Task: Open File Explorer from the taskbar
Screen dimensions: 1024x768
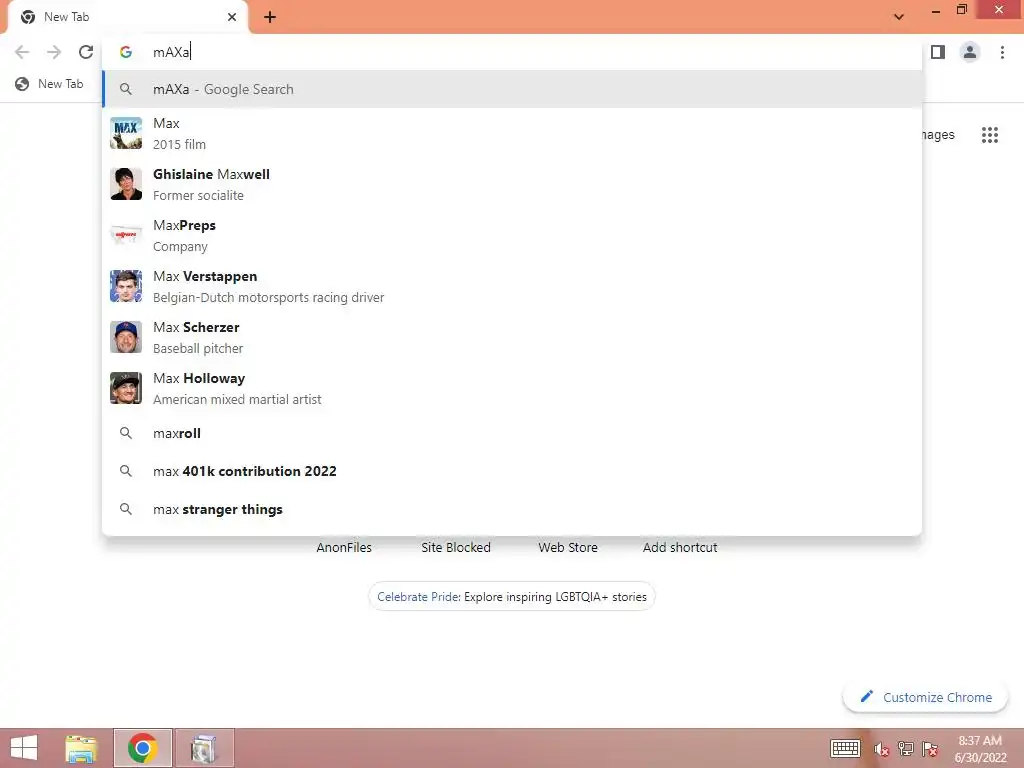Action: tap(82, 748)
